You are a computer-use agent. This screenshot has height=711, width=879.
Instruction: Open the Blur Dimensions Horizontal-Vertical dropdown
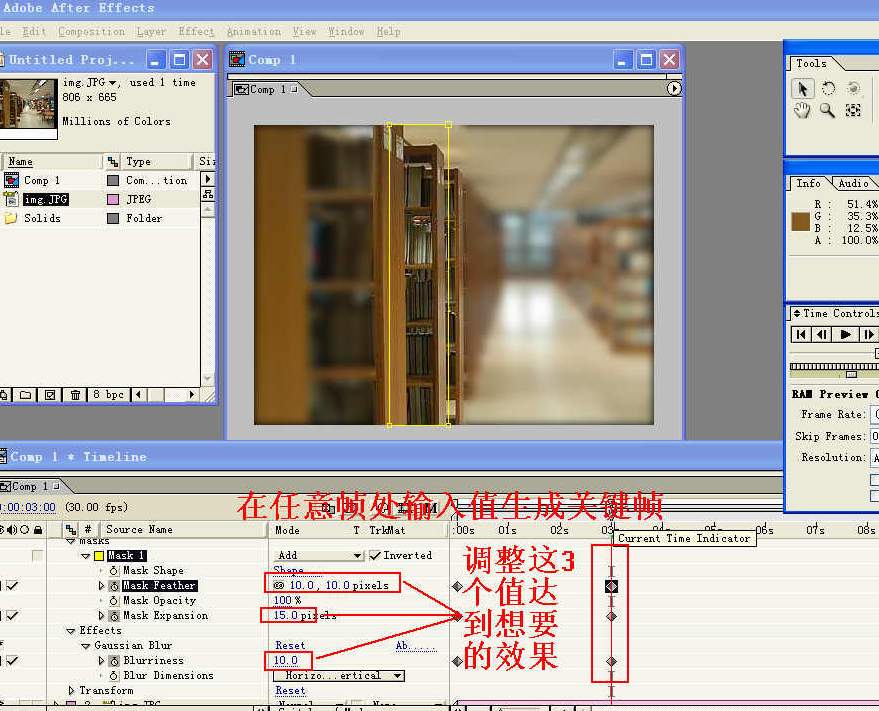click(x=341, y=676)
